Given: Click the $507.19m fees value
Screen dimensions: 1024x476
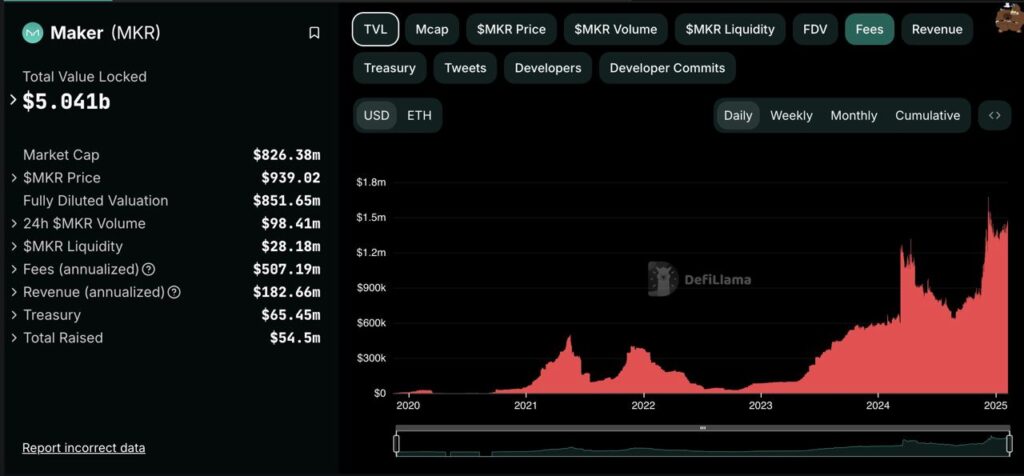Looking at the screenshot, I should point(287,269).
